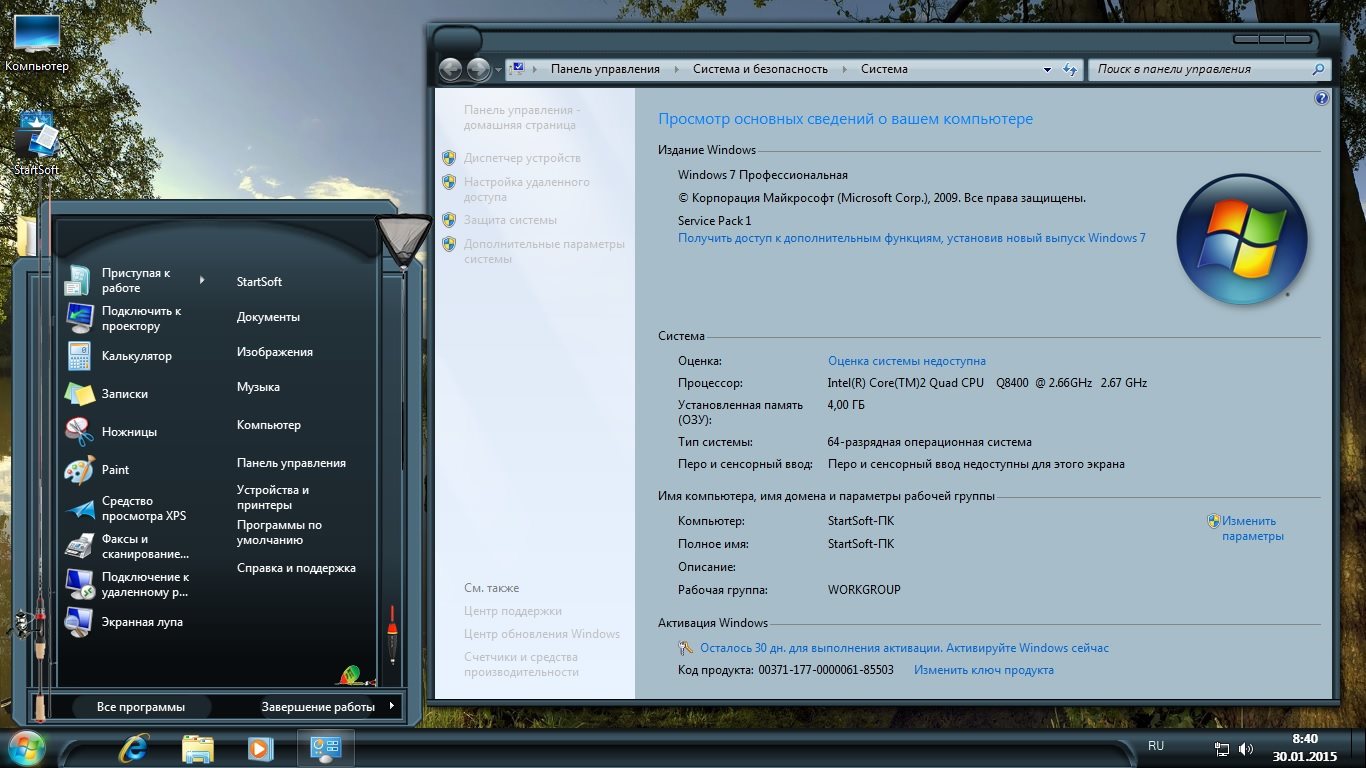
Task: Open Панель управления from the Start menu
Action: click(291, 463)
